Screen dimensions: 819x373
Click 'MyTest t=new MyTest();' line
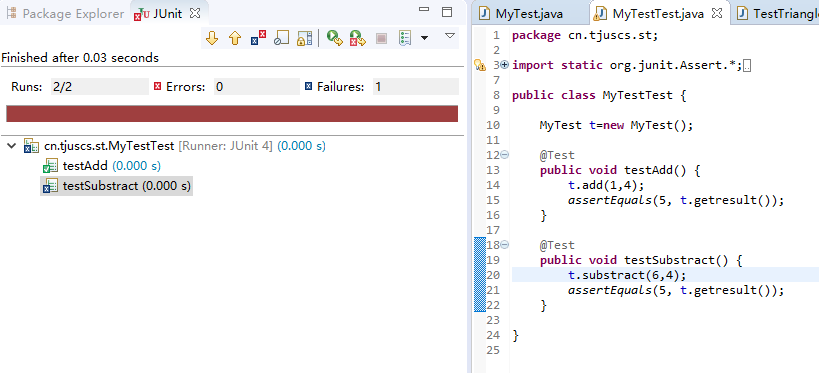(x=616, y=125)
